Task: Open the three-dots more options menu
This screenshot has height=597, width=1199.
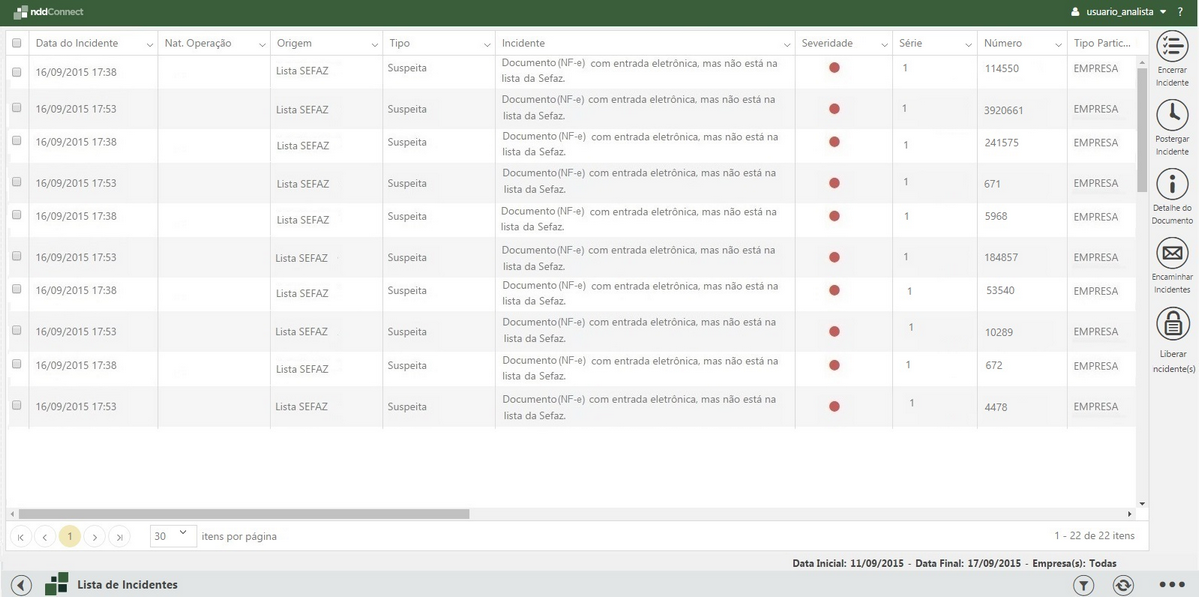Action: click(x=1171, y=585)
